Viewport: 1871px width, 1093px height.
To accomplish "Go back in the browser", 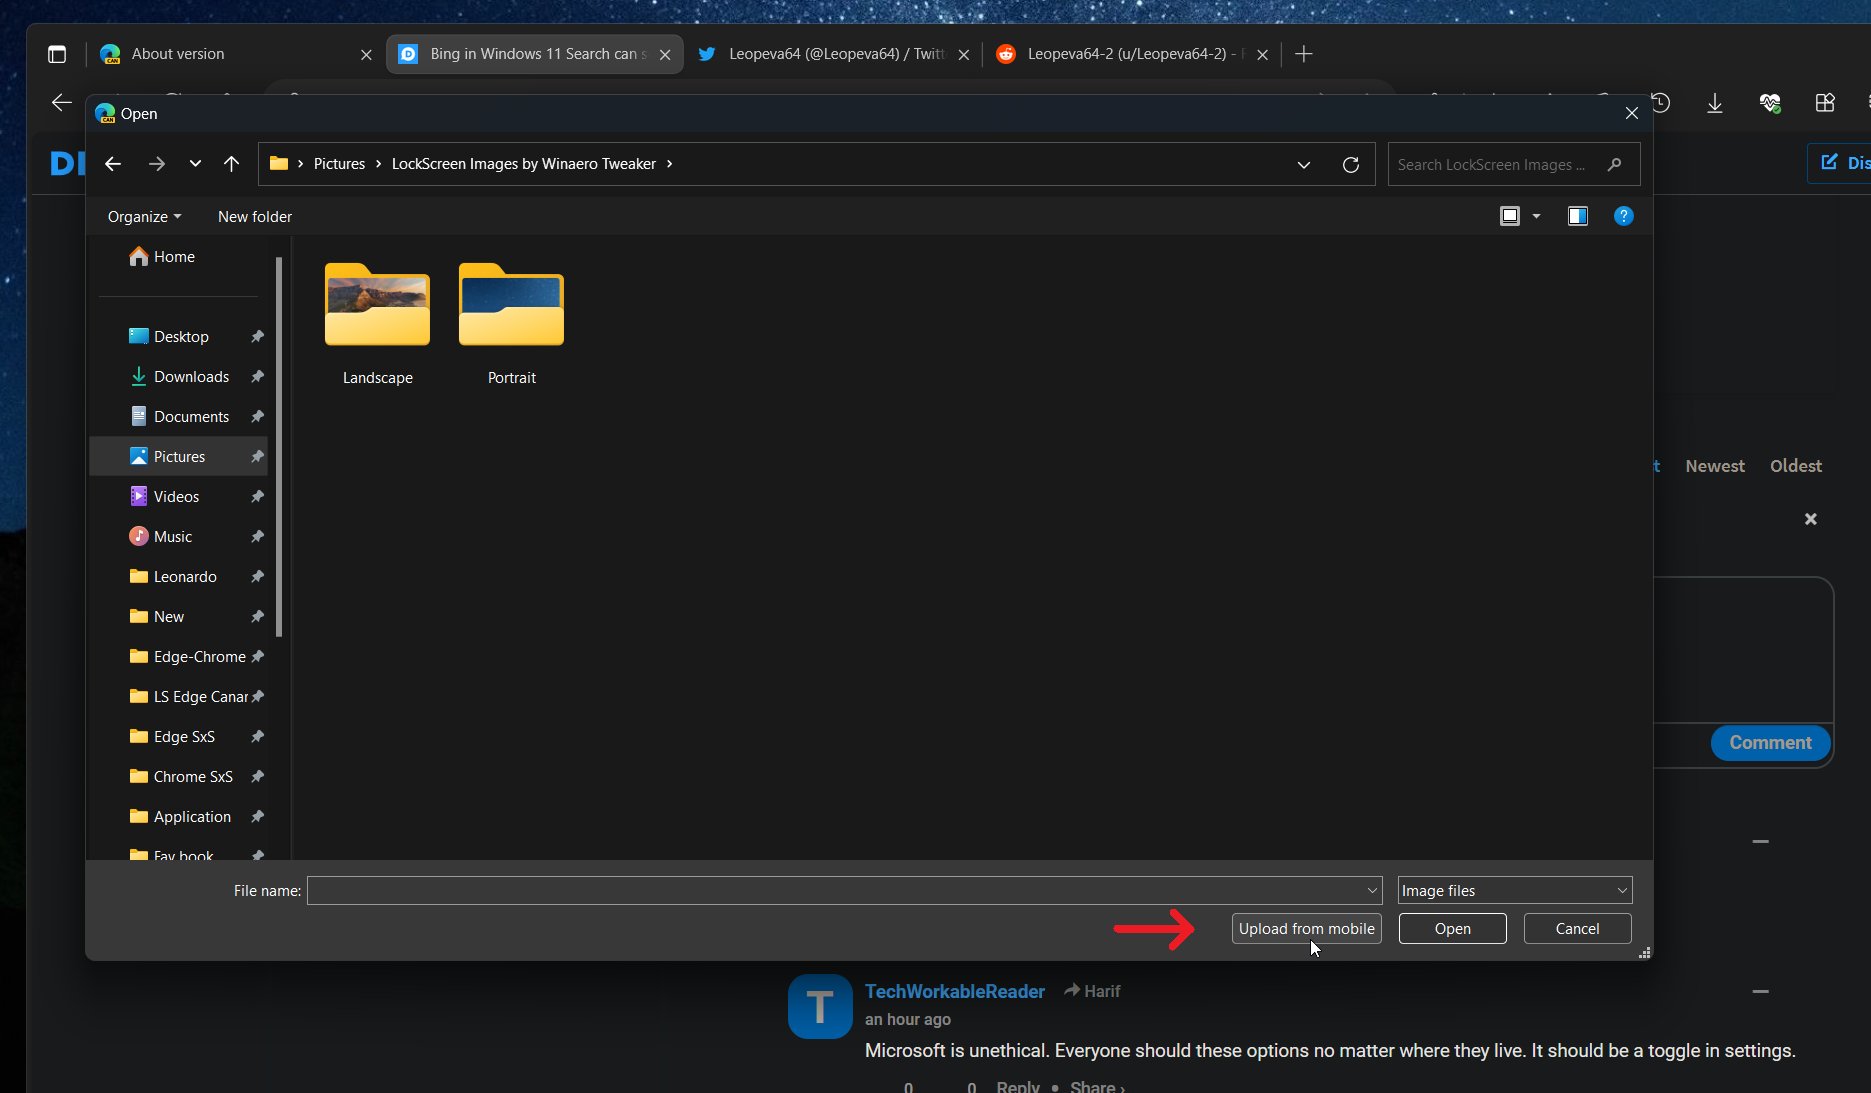I will (62, 102).
